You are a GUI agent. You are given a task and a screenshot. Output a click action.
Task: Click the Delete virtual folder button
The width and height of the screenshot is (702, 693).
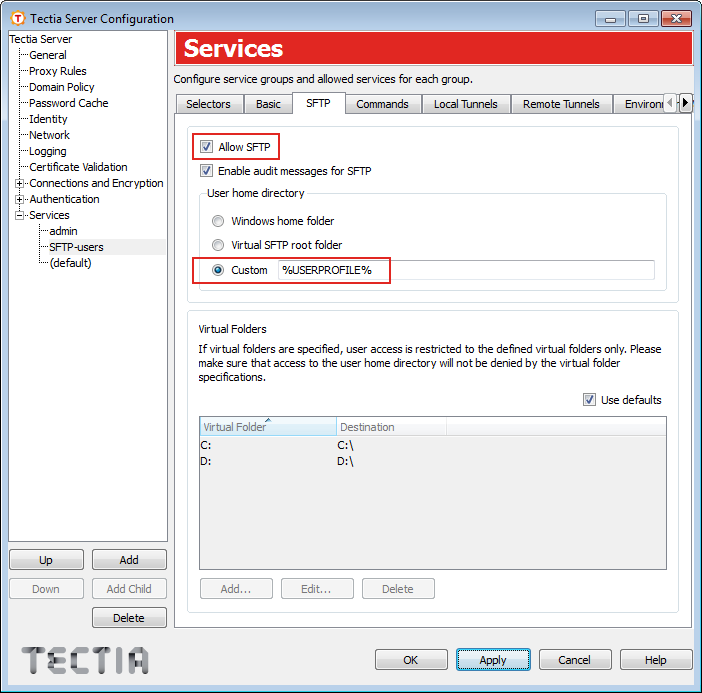[x=398, y=589]
